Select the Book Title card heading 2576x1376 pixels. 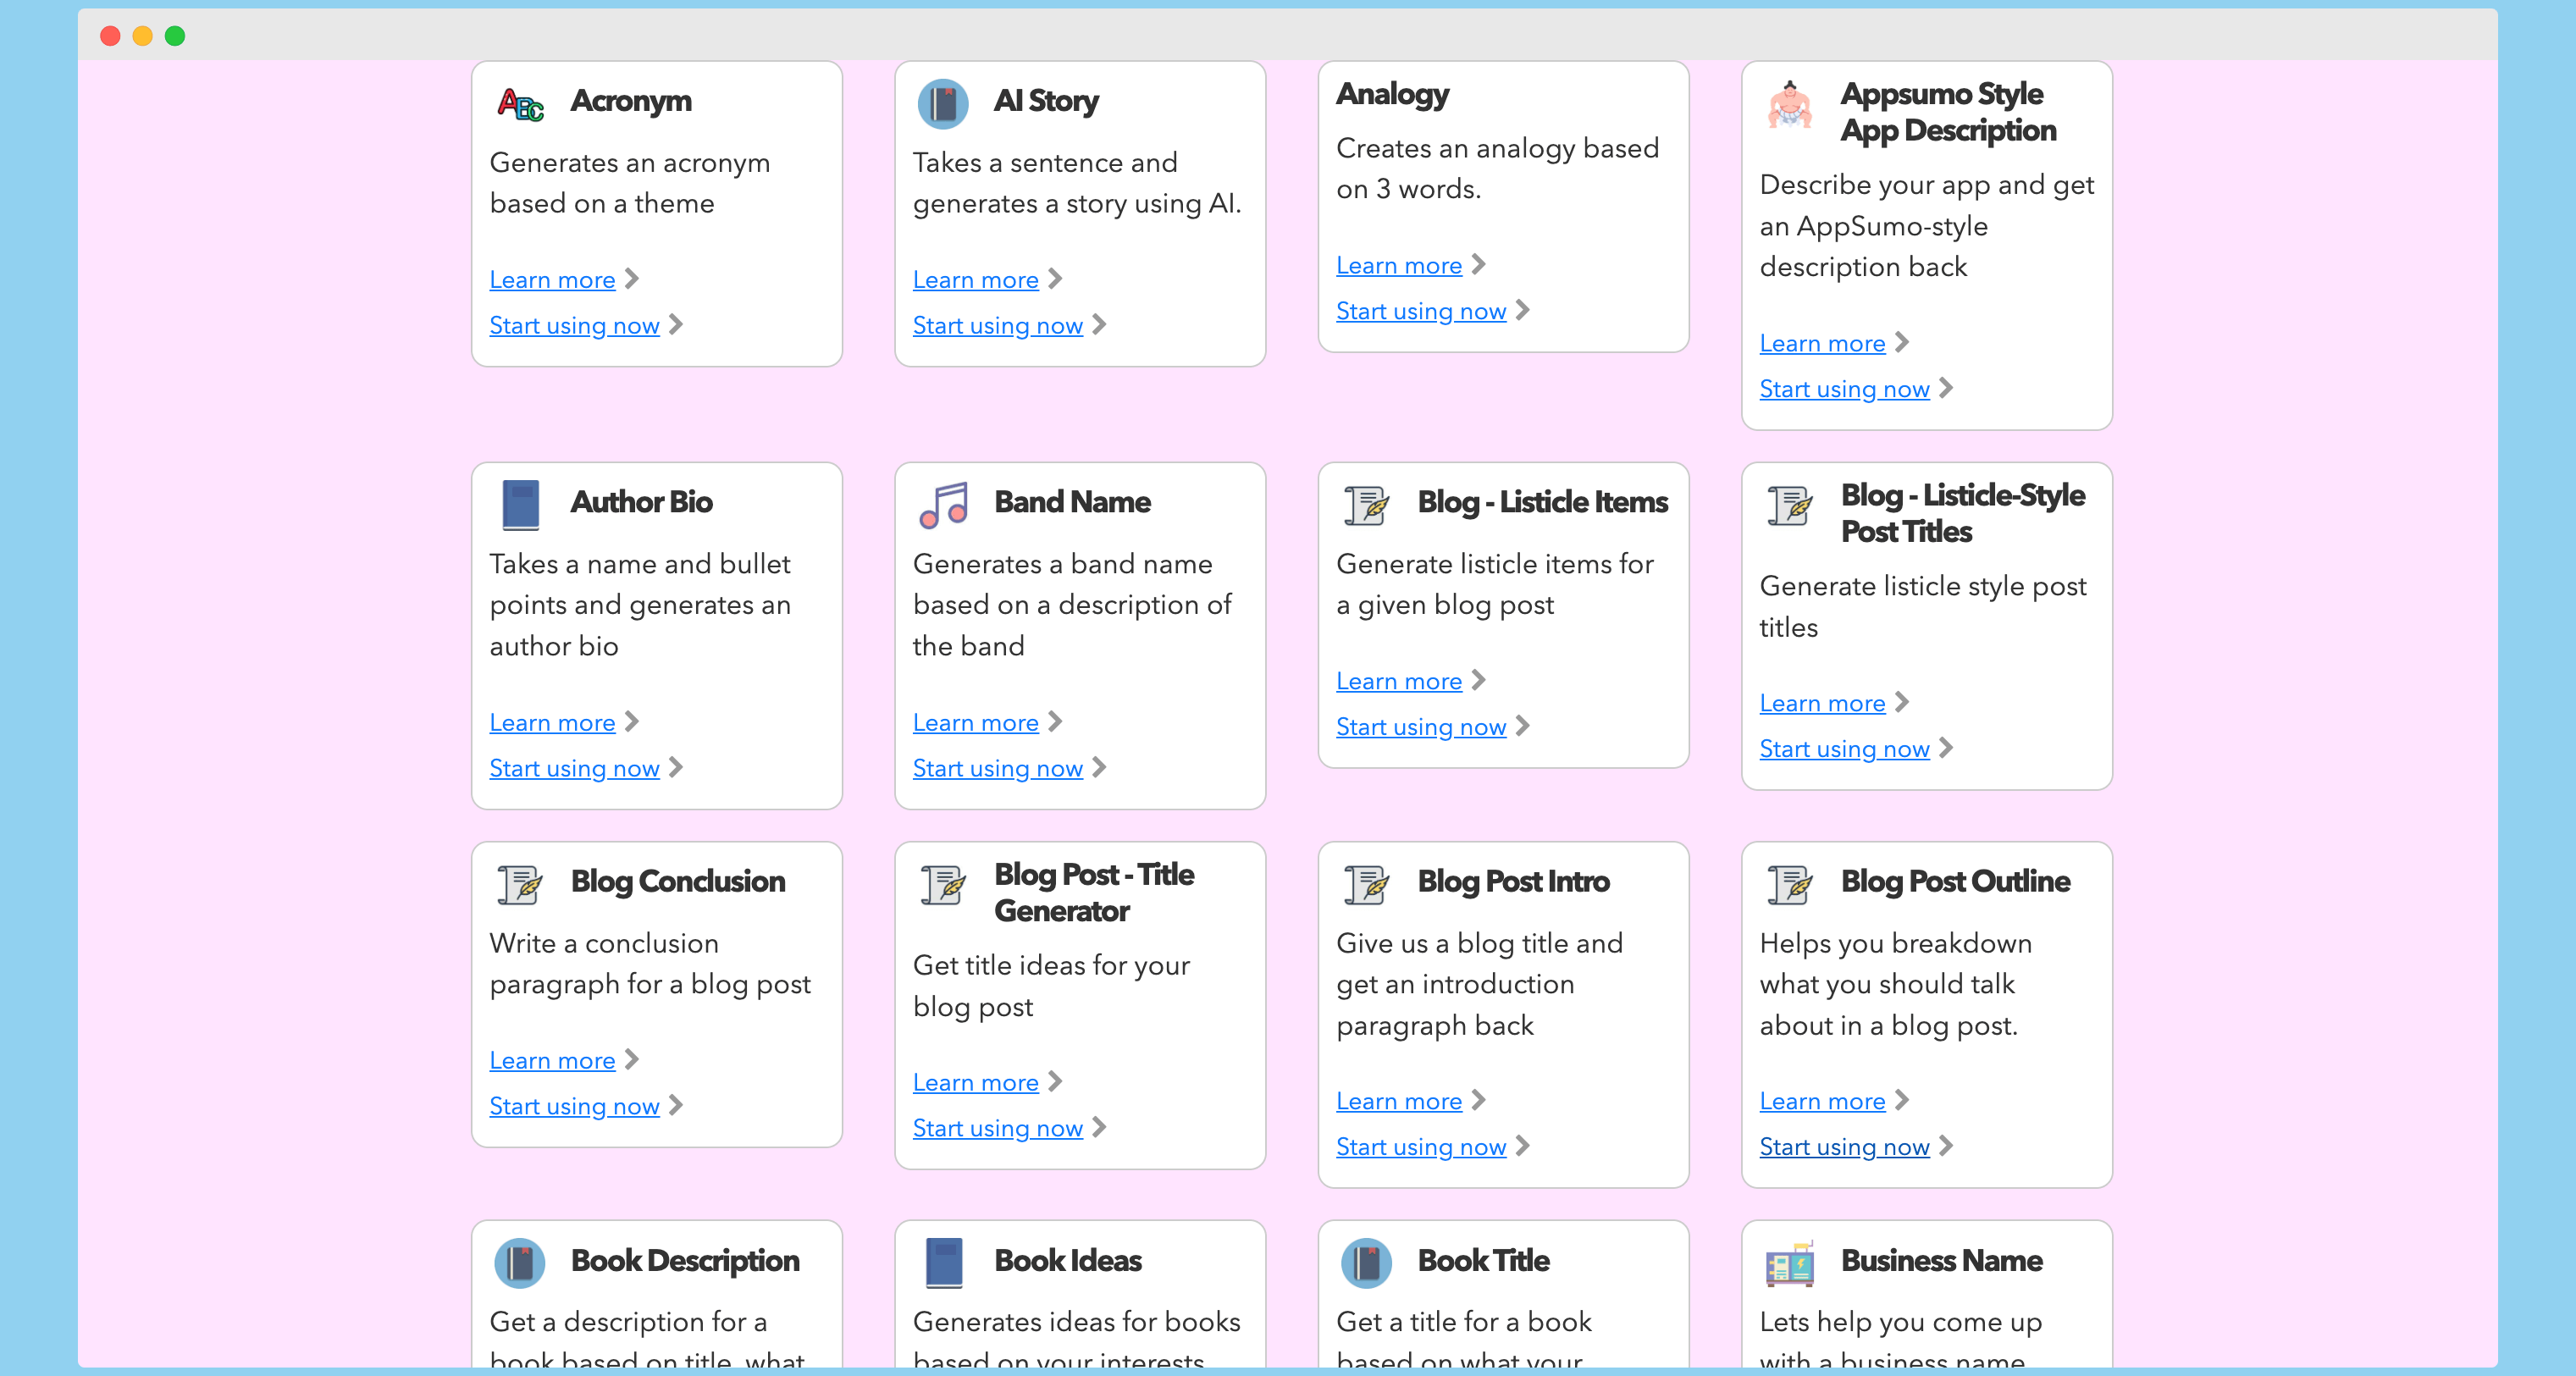pos(1484,1261)
